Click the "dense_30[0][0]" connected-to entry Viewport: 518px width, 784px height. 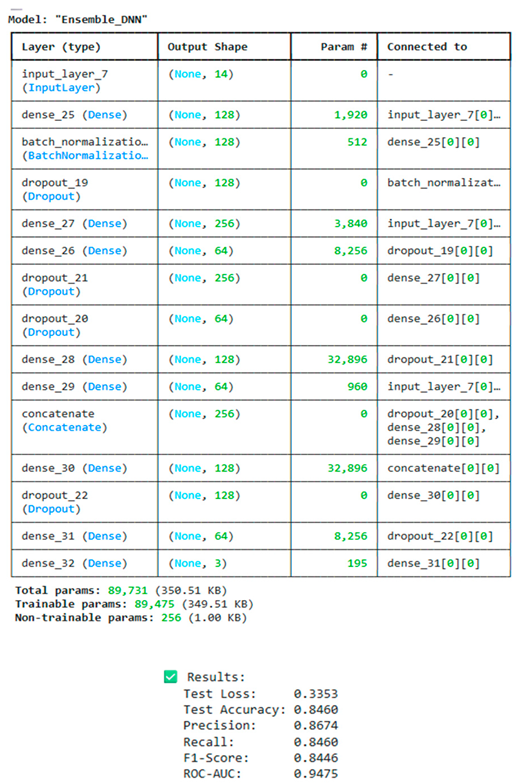pos(434,496)
